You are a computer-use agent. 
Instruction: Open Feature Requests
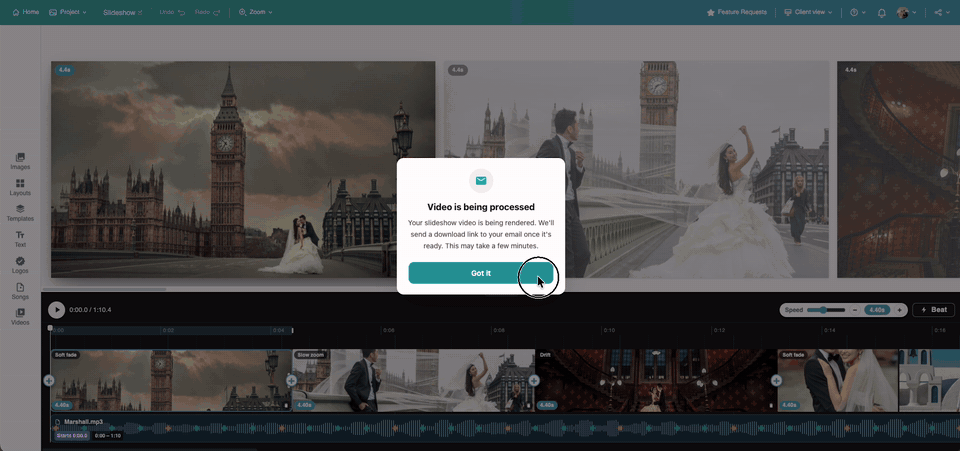[737, 12]
